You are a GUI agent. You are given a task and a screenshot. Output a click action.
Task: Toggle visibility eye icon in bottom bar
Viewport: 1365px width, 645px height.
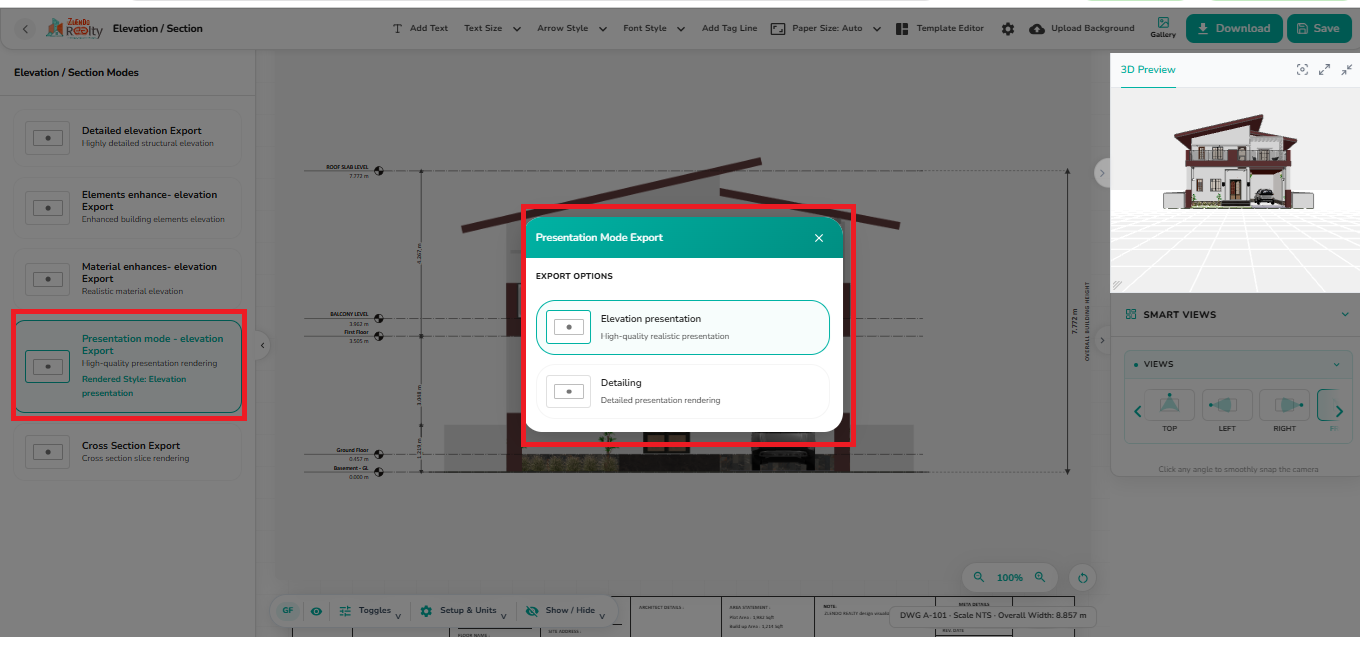pos(316,611)
